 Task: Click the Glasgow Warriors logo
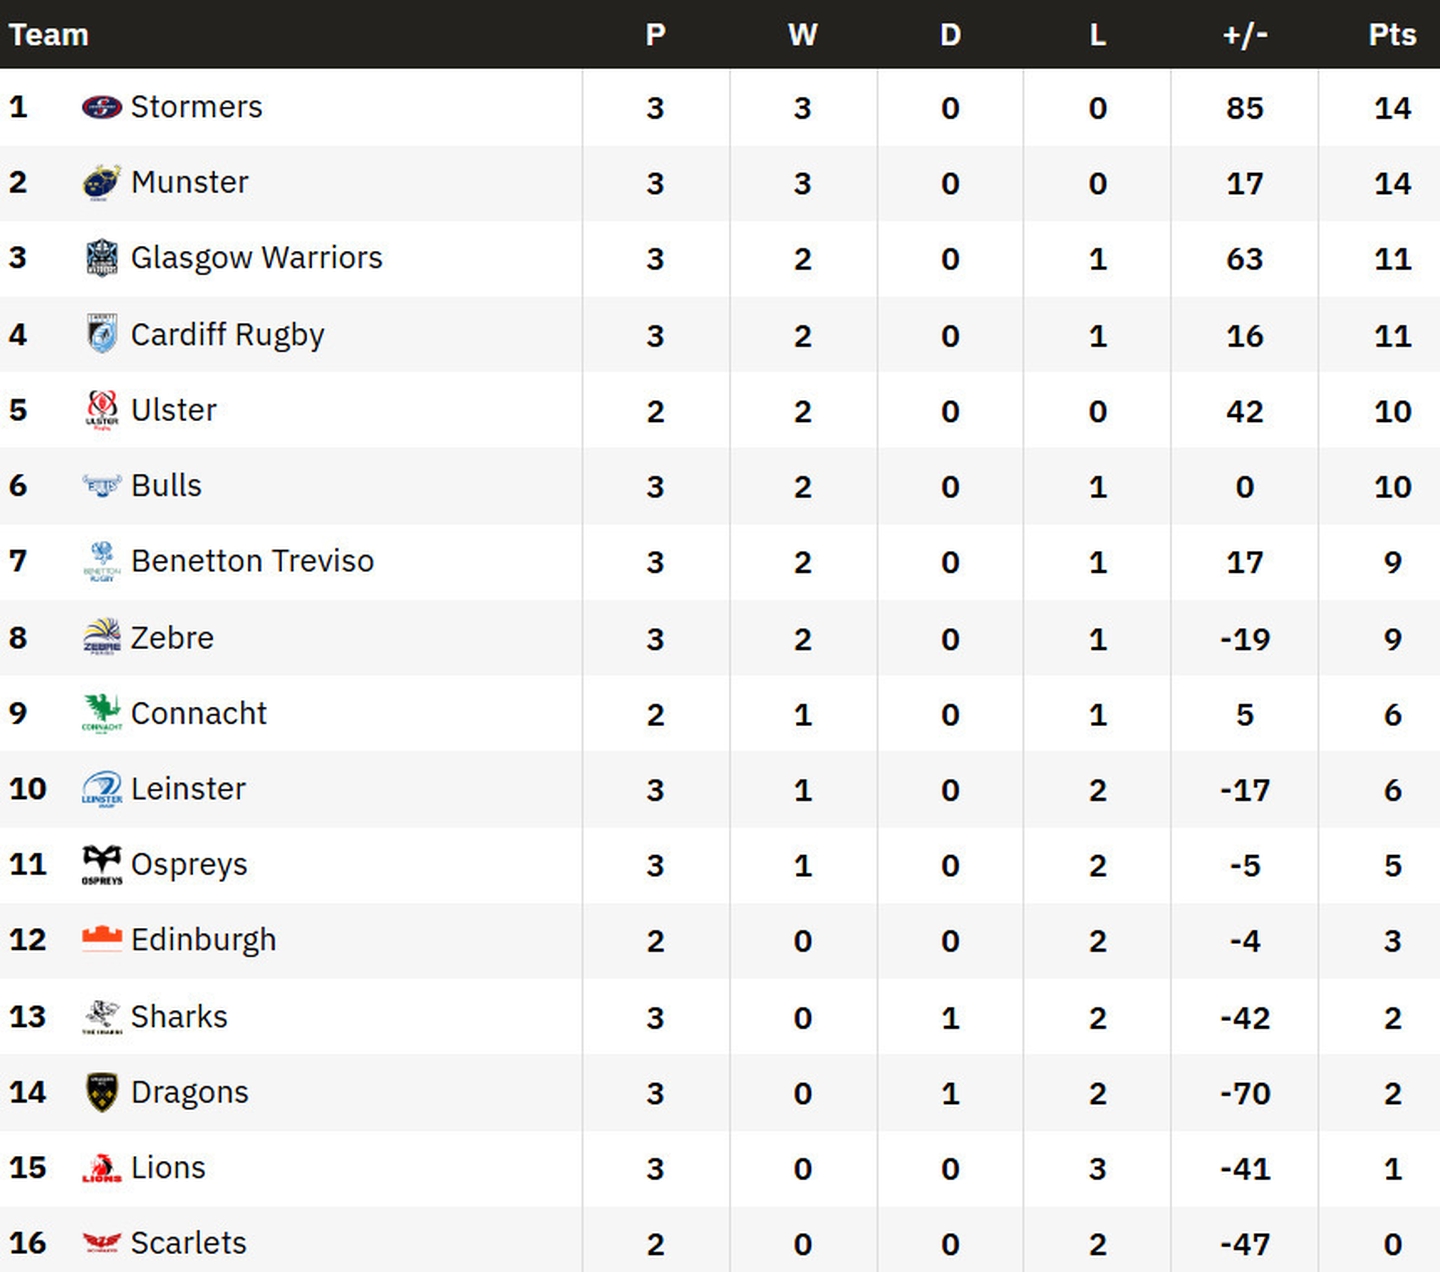point(101,258)
